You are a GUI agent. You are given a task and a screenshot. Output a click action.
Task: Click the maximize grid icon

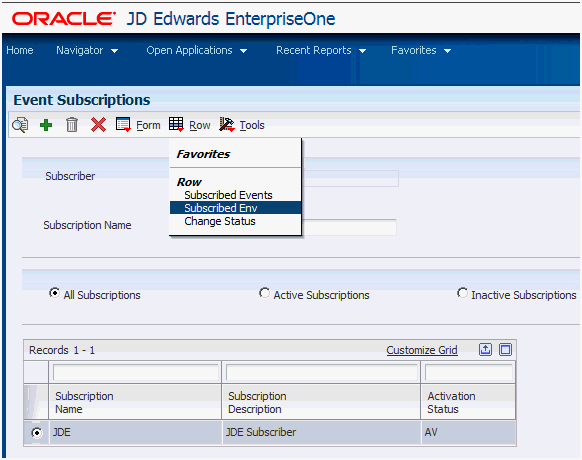coord(505,349)
